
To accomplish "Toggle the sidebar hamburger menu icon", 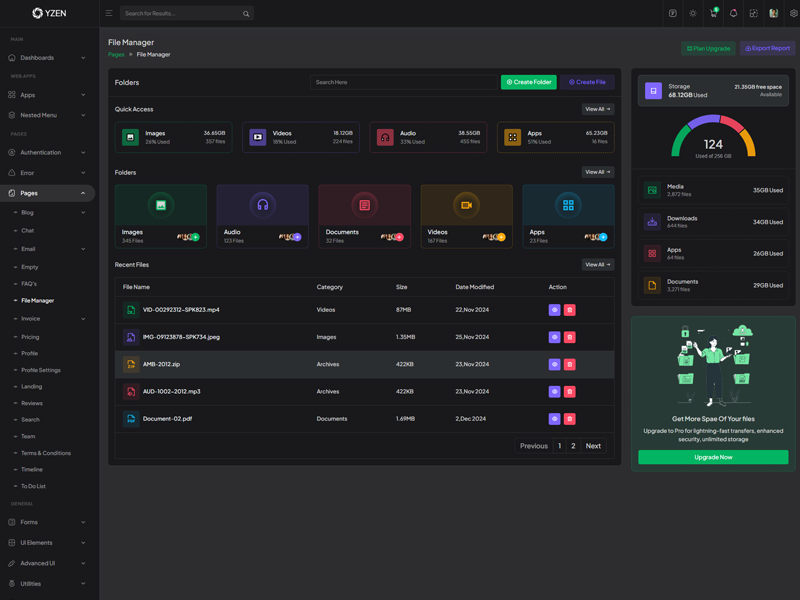I will [x=109, y=14].
